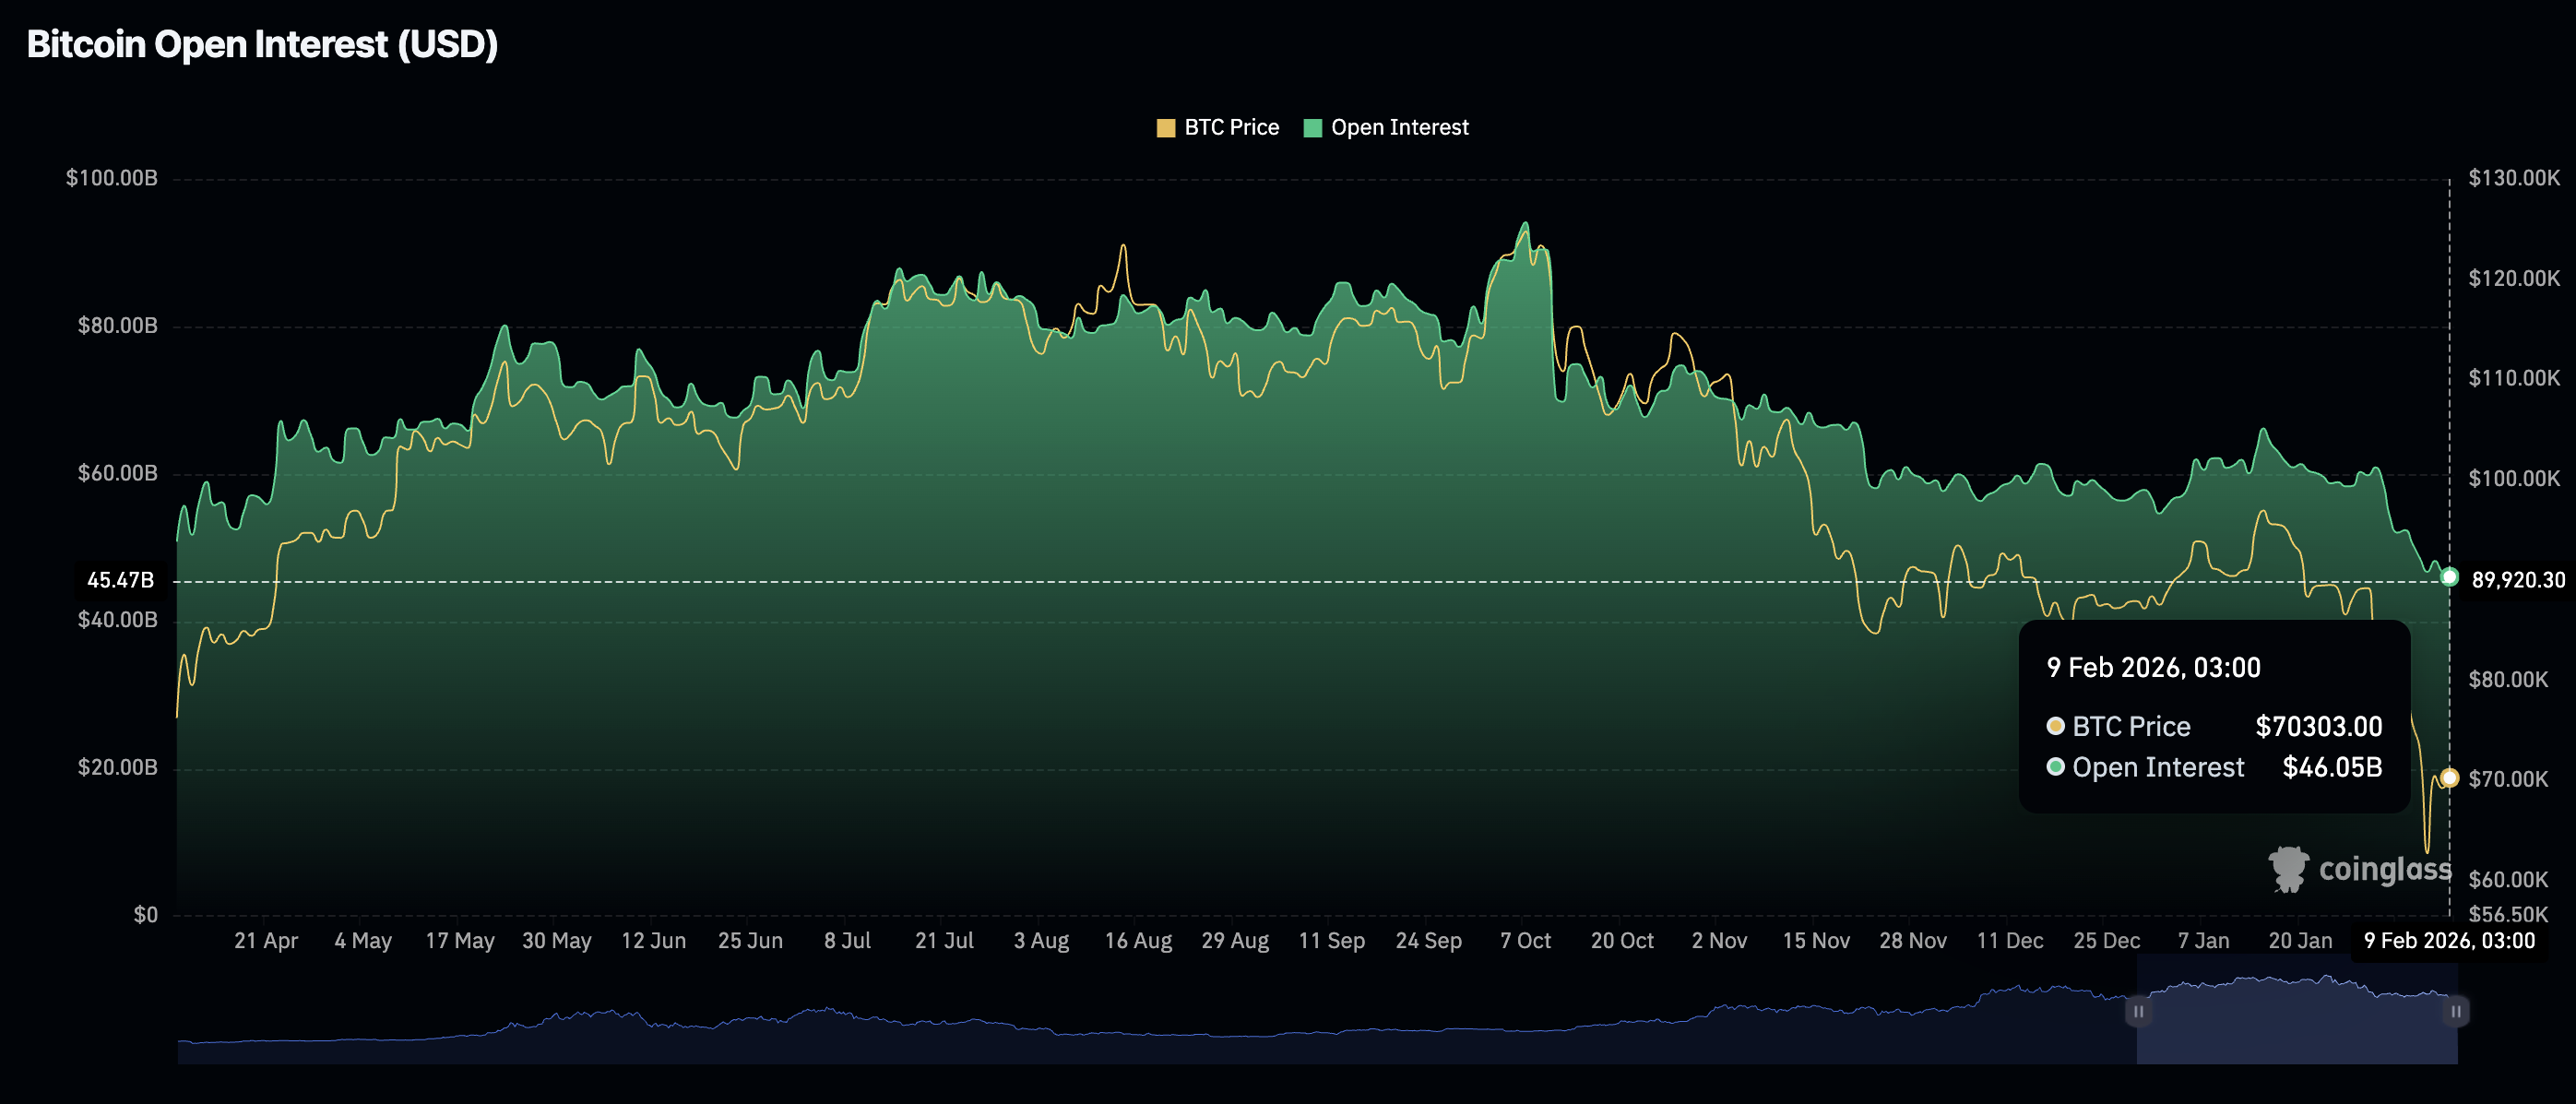Click yellow BTC Price marker at chart edge
This screenshot has width=2576, height=1104.
(x=2449, y=777)
